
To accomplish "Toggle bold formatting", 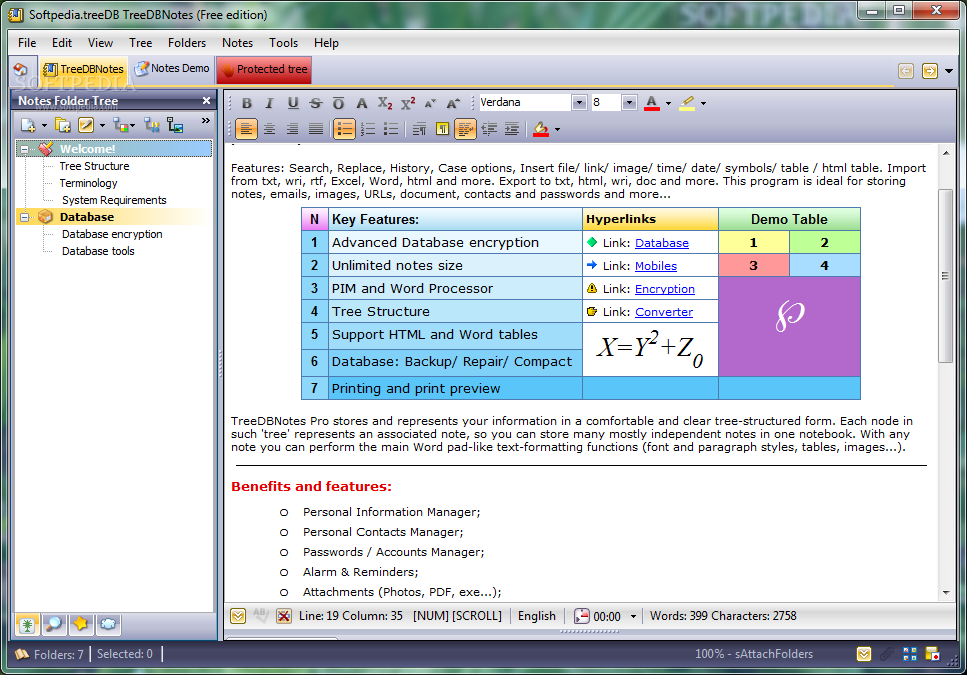I will tap(247, 103).
